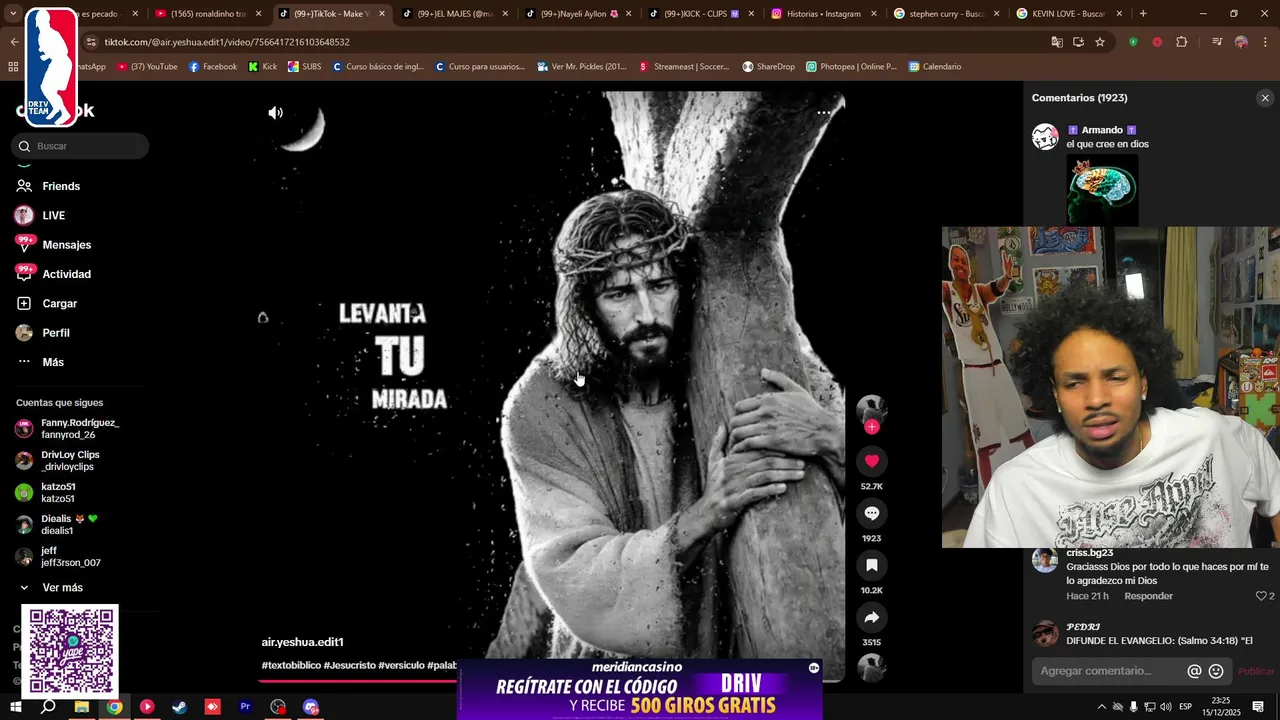Screen dimensions: 1280x720
Task: Switch to the Nayeli Ayllon tab
Action: point(578,14)
